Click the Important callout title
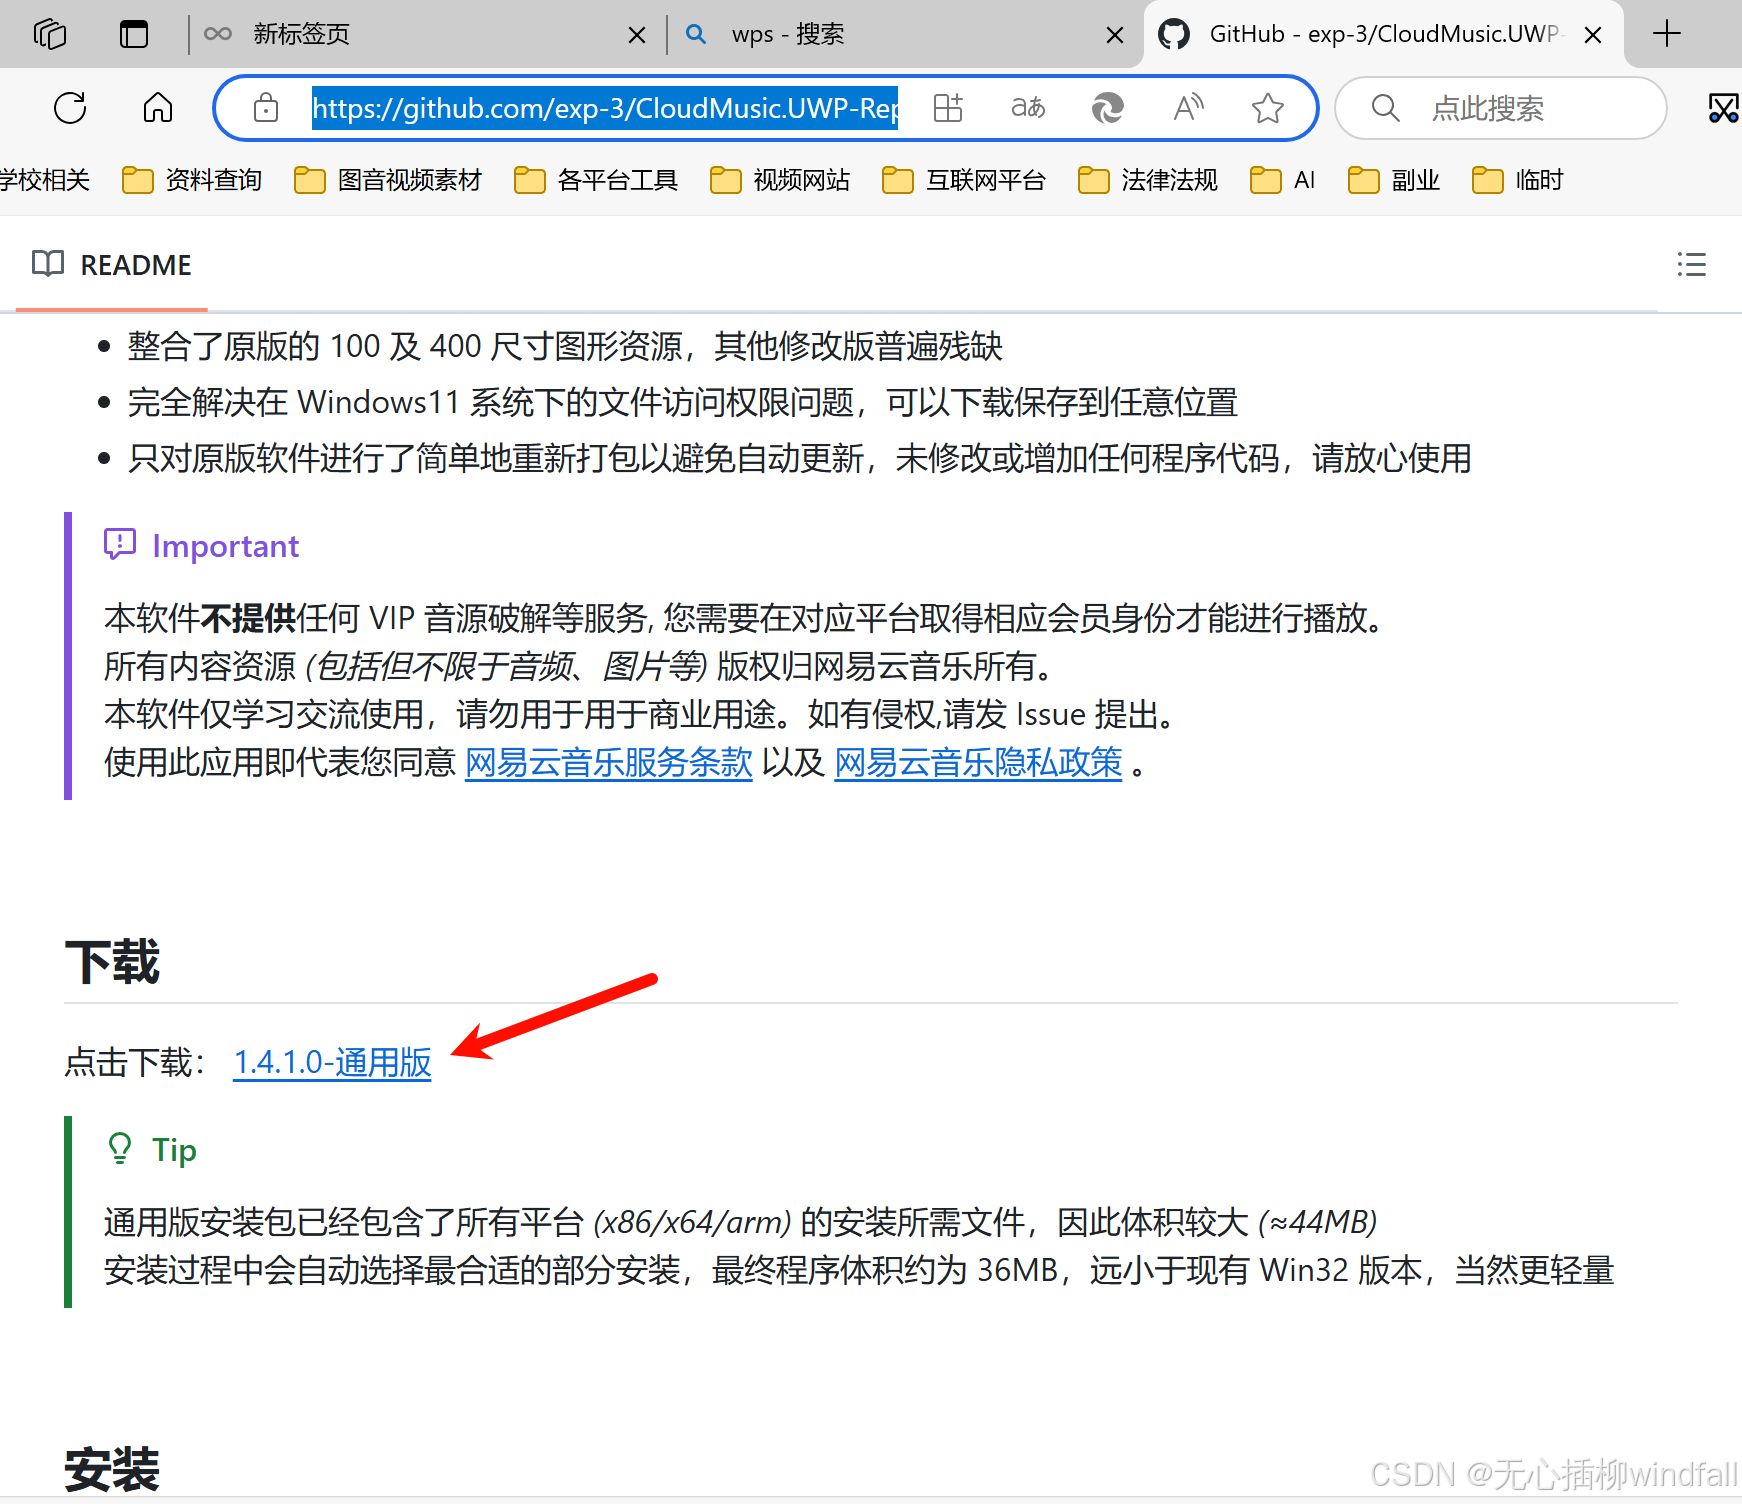1742x1504 pixels. [x=225, y=546]
